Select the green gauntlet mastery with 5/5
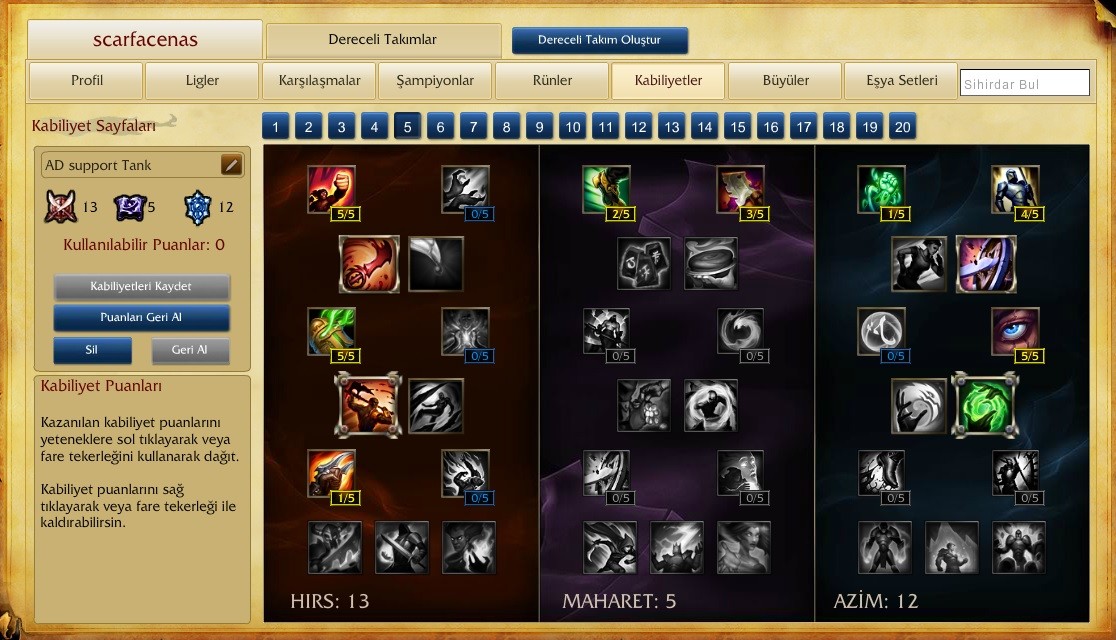The height and width of the screenshot is (640, 1116). (331, 331)
